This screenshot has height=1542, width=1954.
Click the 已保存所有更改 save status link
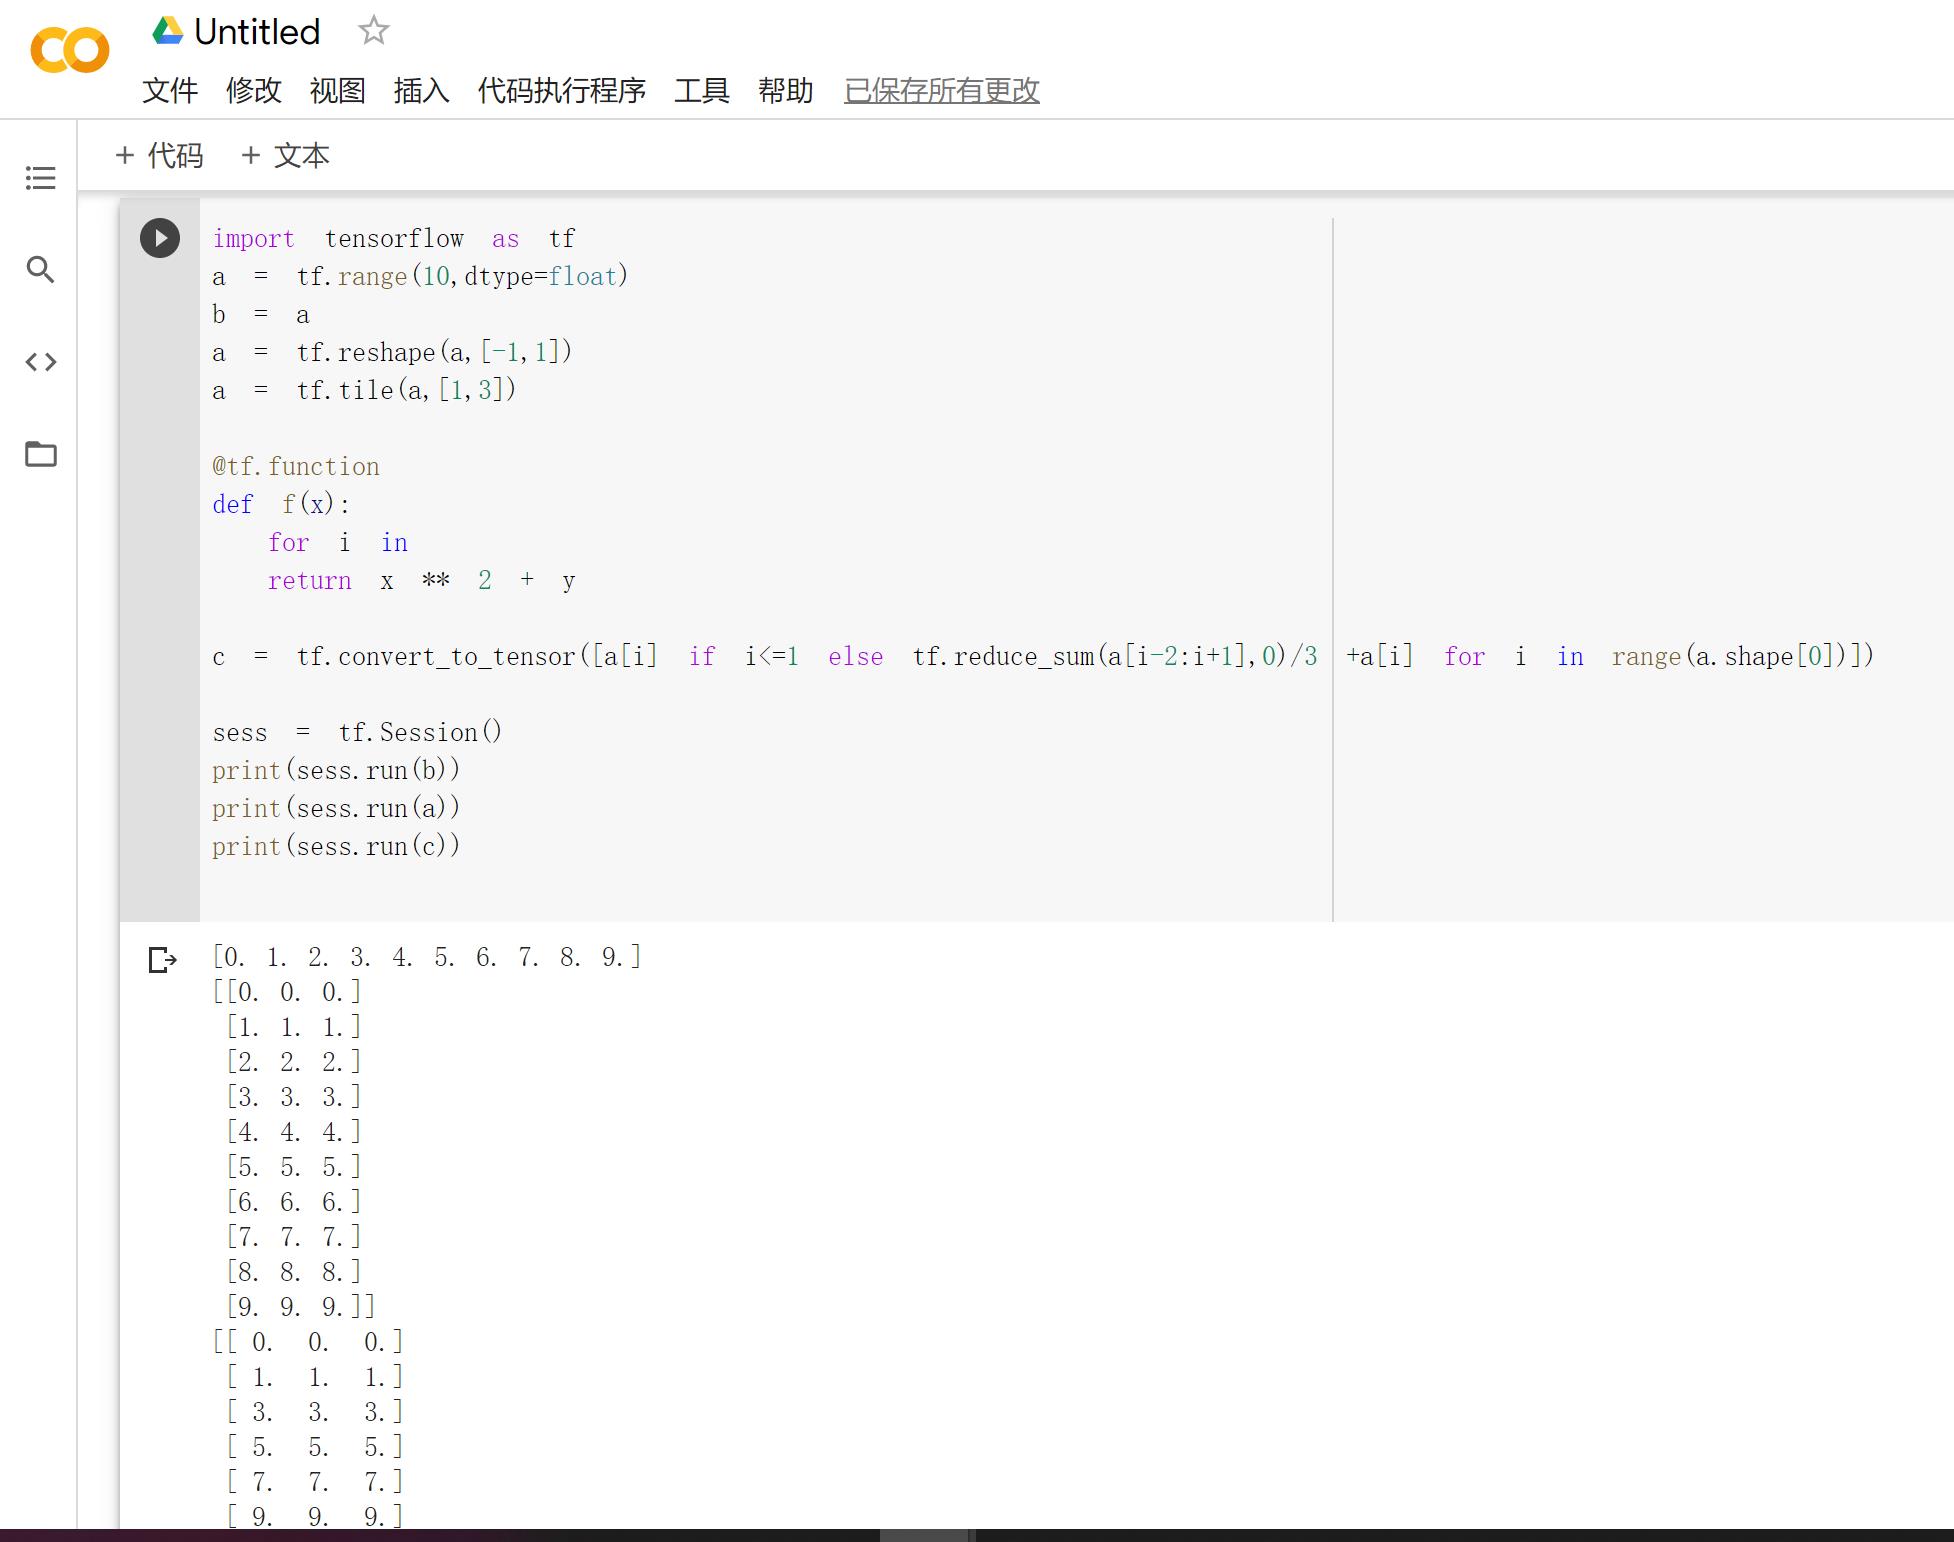[941, 90]
